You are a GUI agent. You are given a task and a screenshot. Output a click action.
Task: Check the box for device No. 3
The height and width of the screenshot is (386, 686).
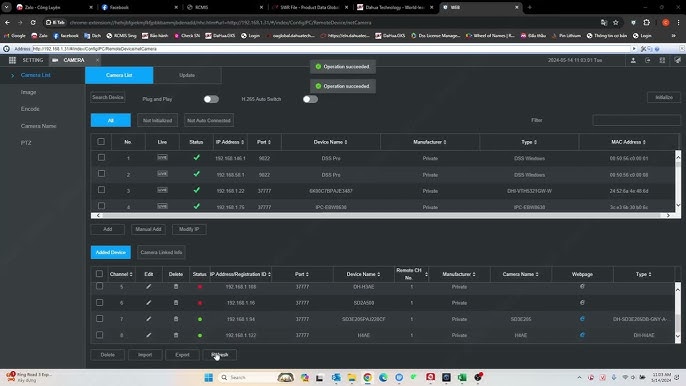[101, 190]
